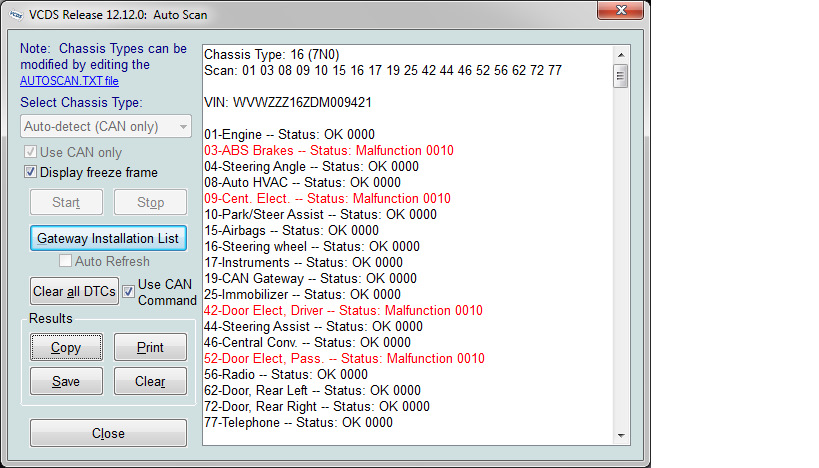Open the Select Chassis Type dropdown
The image size is (819, 468).
pyautogui.click(x=106, y=126)
